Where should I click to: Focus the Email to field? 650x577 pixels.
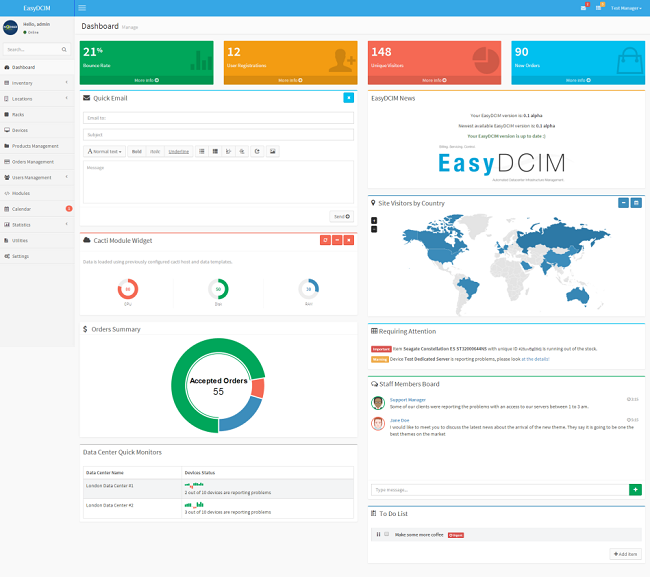tap(218, 118)
